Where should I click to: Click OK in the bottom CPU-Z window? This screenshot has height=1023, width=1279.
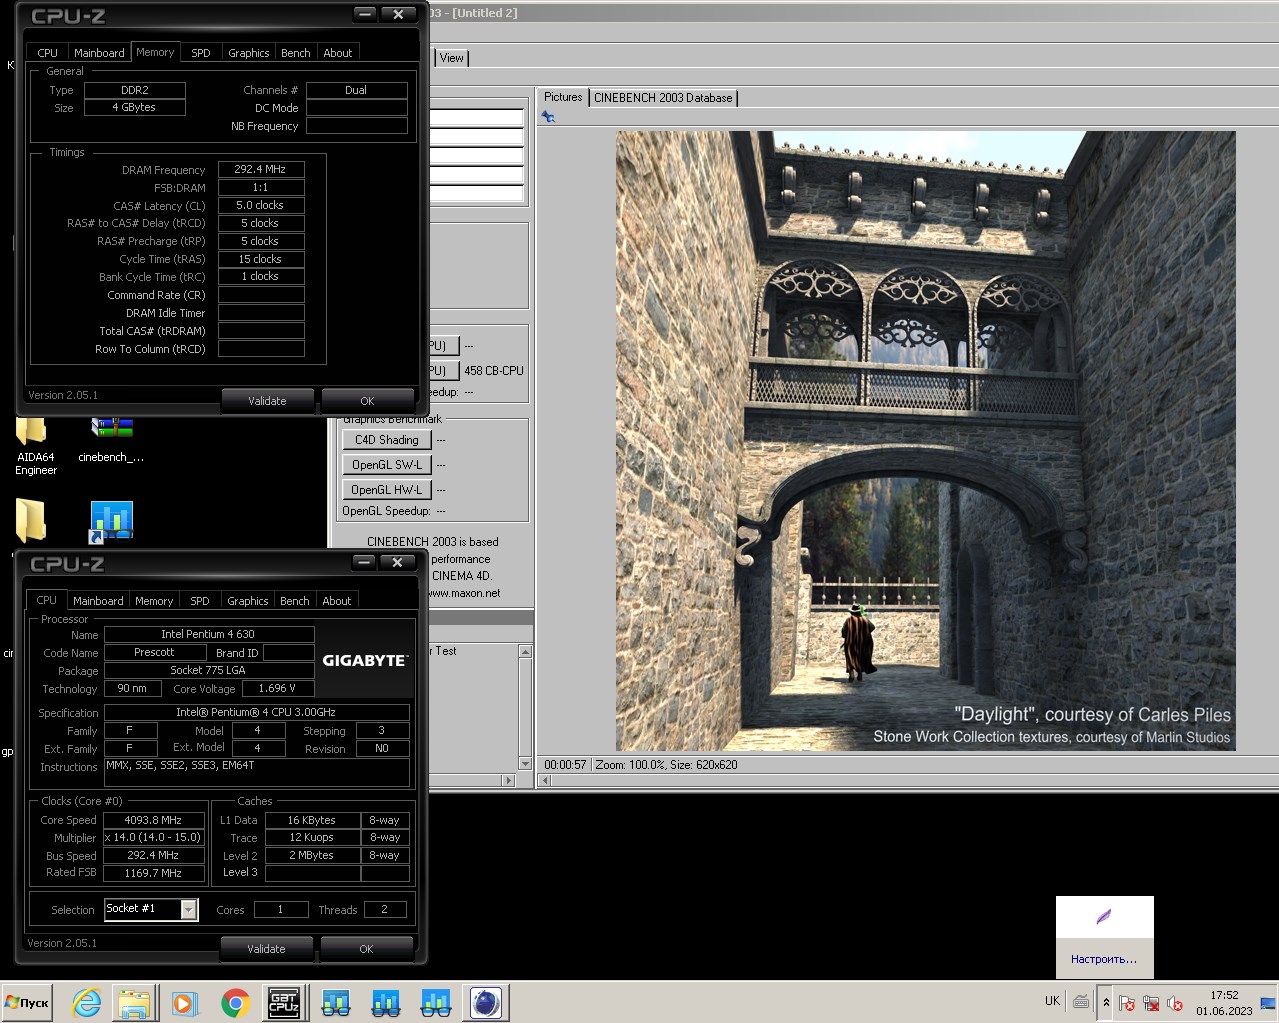[366, 949]
